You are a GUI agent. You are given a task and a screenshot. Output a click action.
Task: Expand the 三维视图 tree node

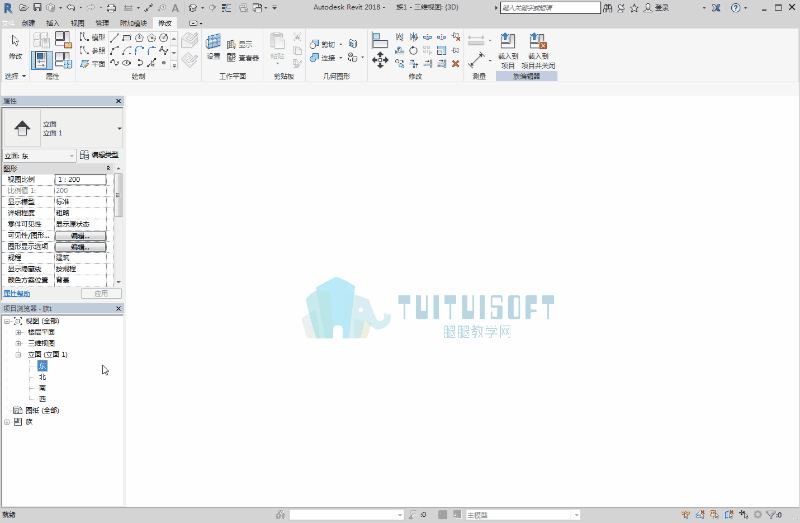tap(18, 343)
